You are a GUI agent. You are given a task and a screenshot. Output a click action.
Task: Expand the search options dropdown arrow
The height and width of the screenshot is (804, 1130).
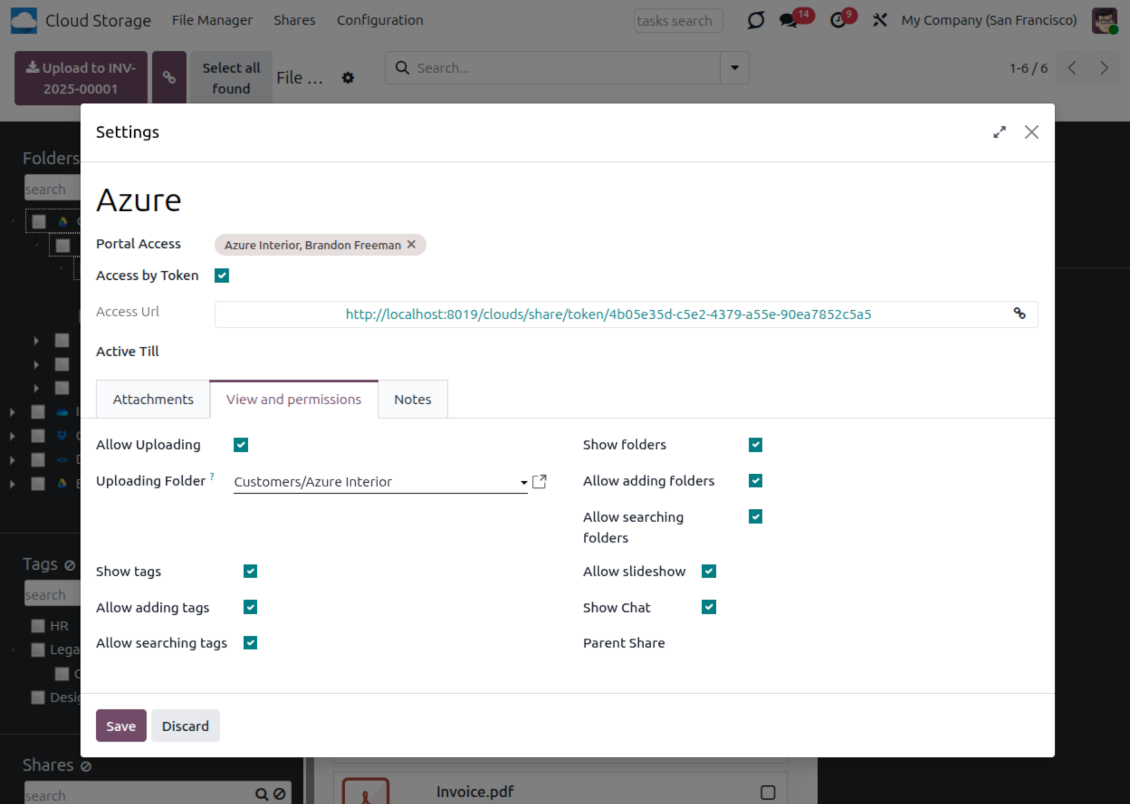pos(735,68)
